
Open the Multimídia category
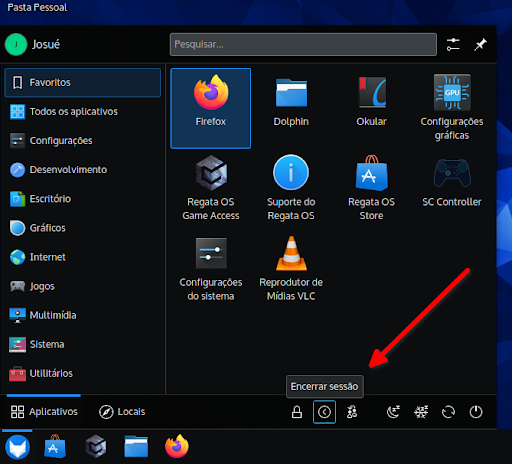(x=83, y=315)
